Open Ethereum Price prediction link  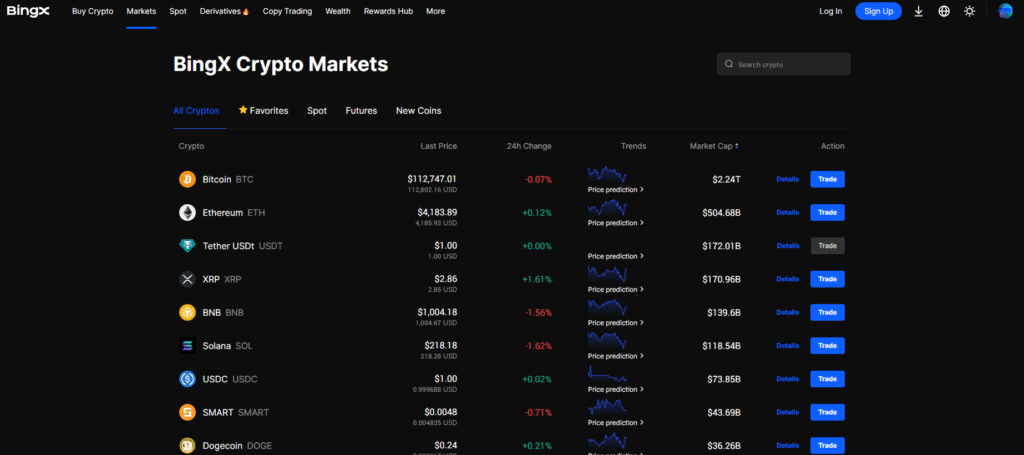[x=616, y=223]
